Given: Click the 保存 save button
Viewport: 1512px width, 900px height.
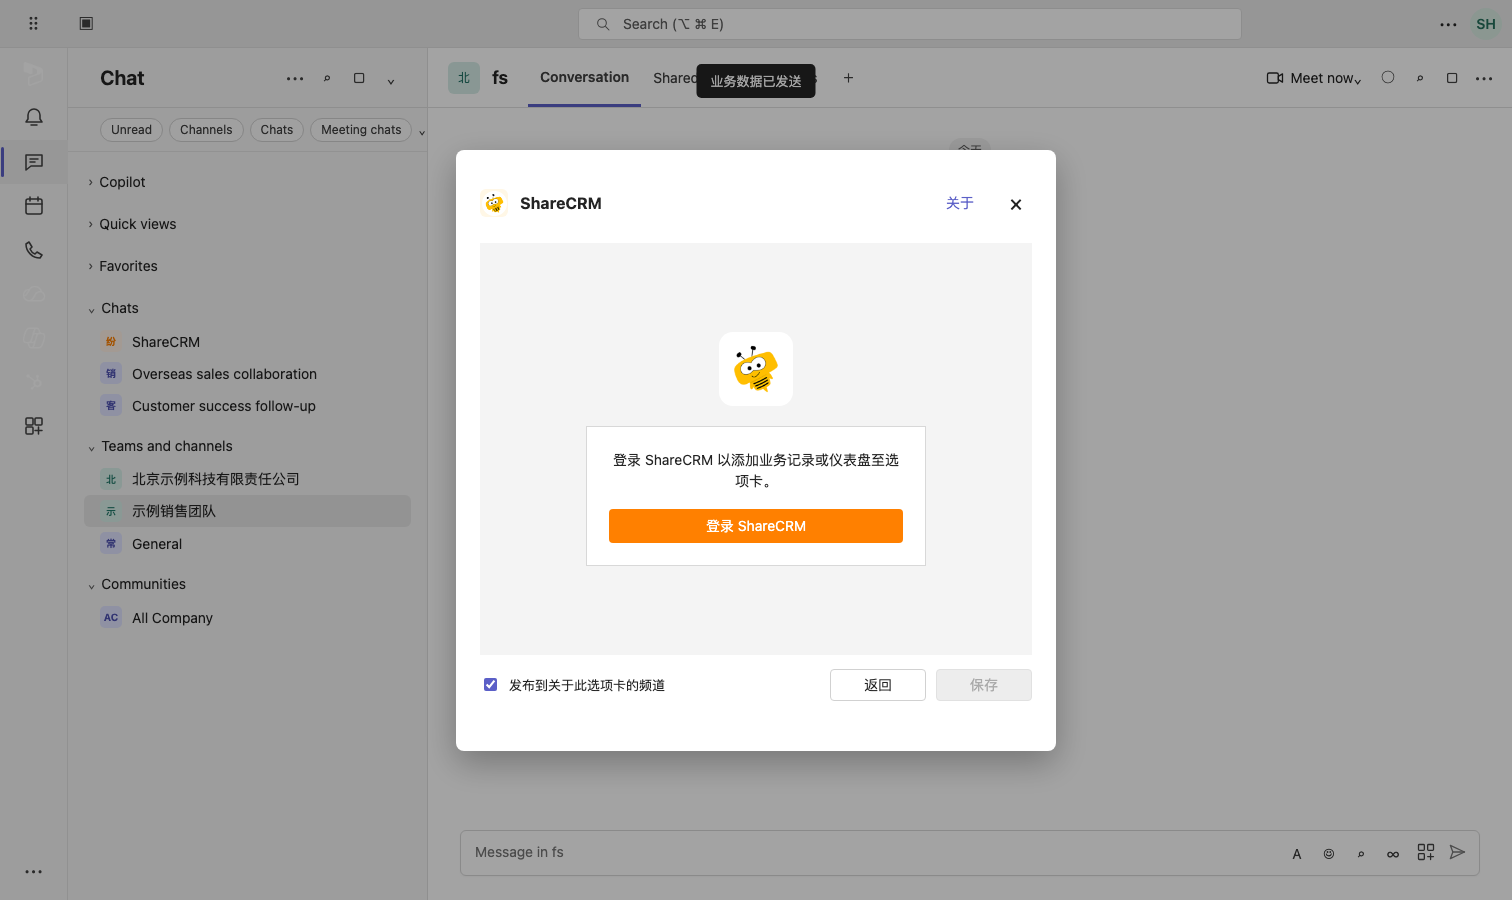Looking at the screenshot, I should 984,685.
